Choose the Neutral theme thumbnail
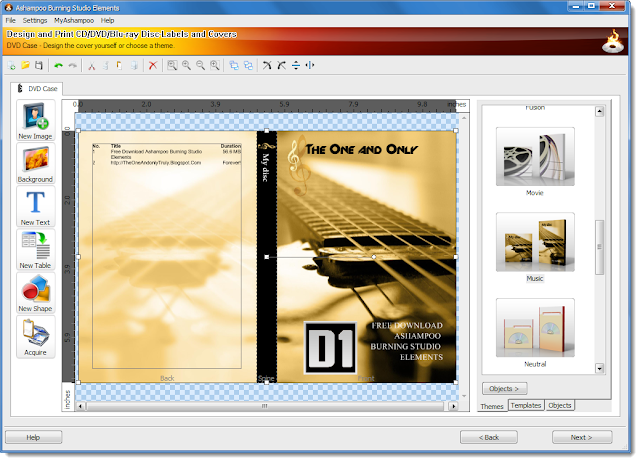 click(x=535, y=328)
